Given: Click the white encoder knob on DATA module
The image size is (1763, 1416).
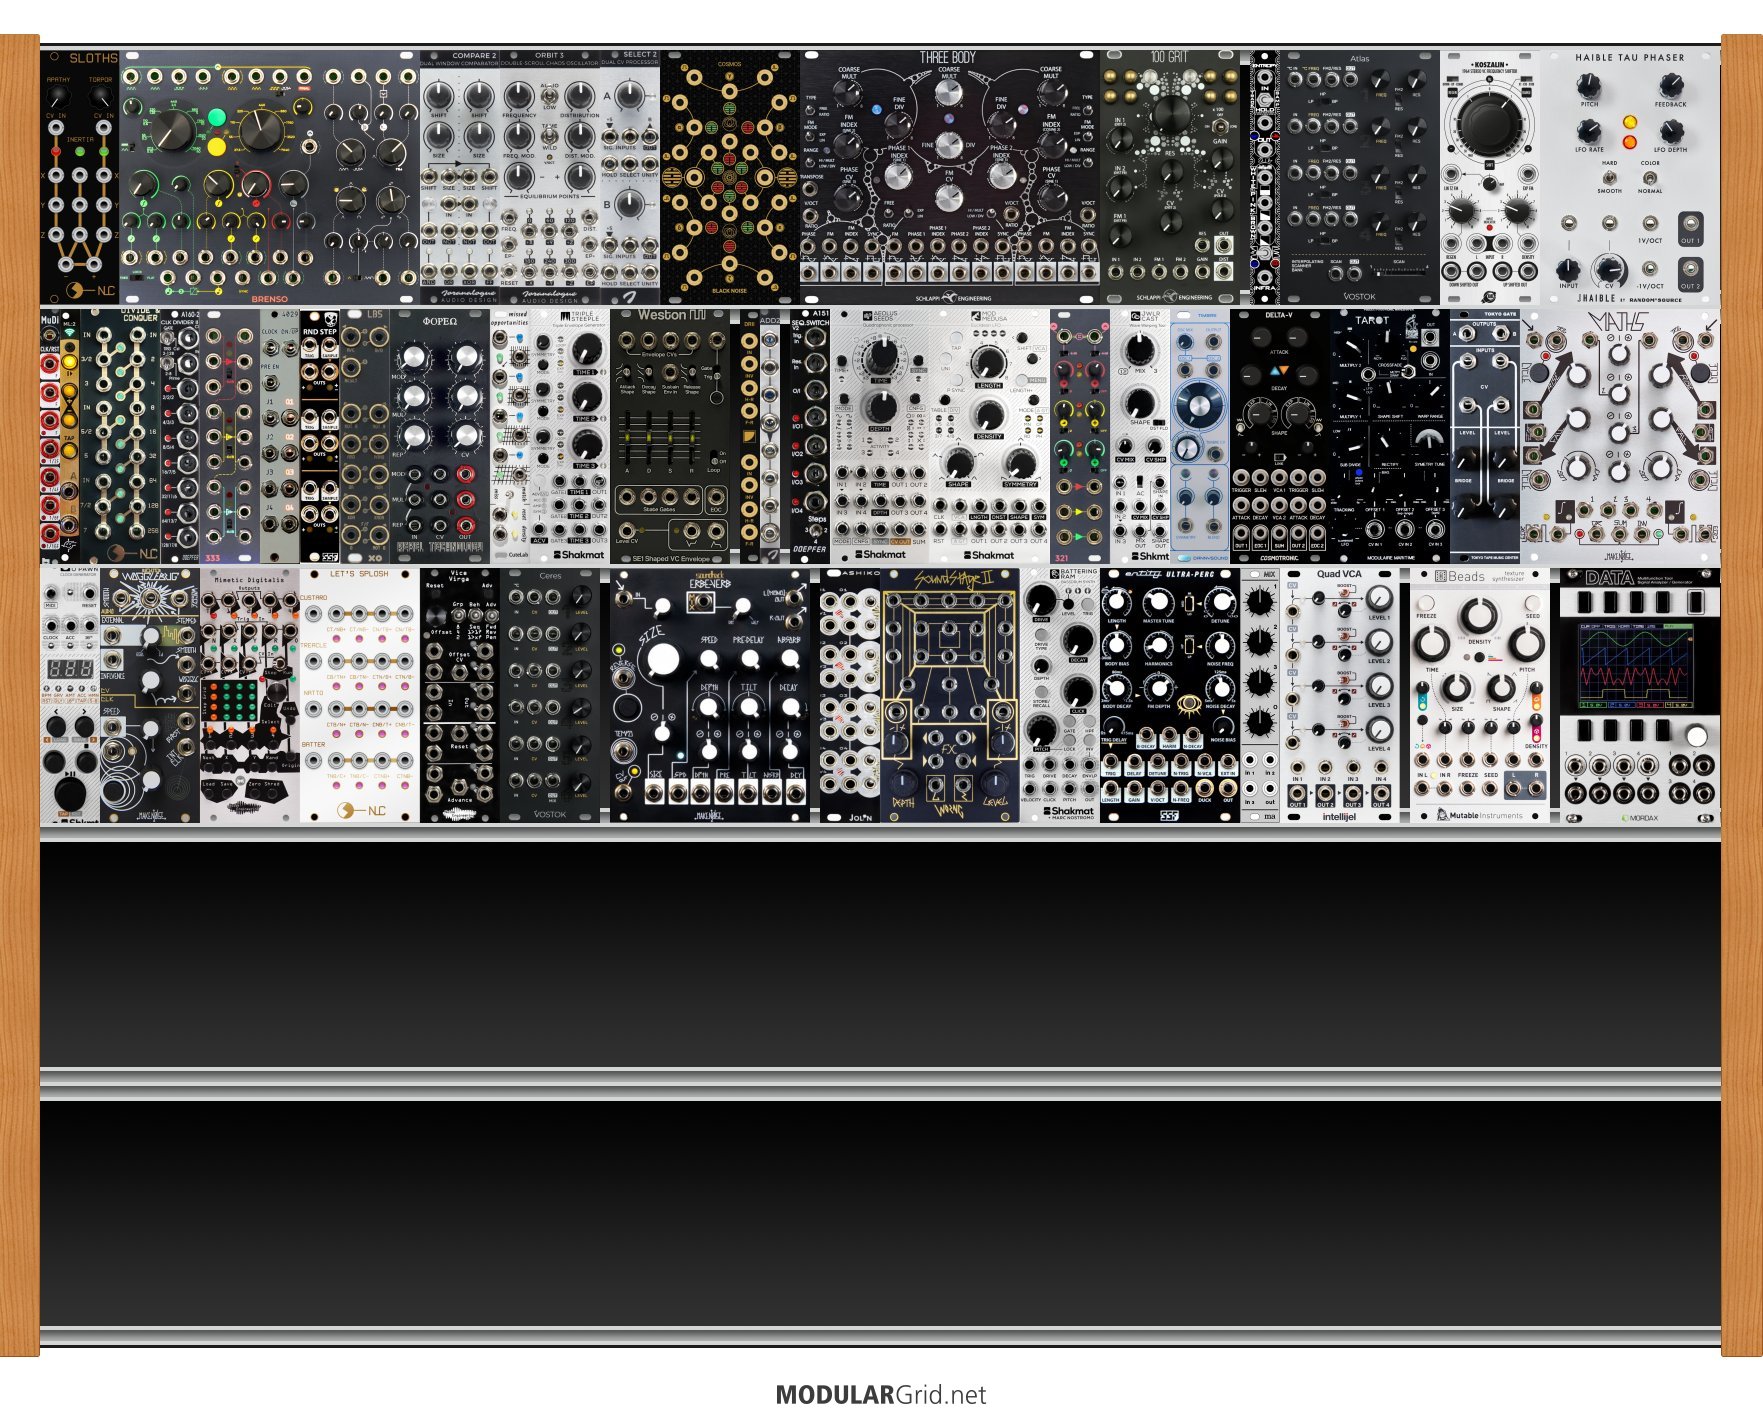Looking at the screenshot, I should coord(1696,737).
